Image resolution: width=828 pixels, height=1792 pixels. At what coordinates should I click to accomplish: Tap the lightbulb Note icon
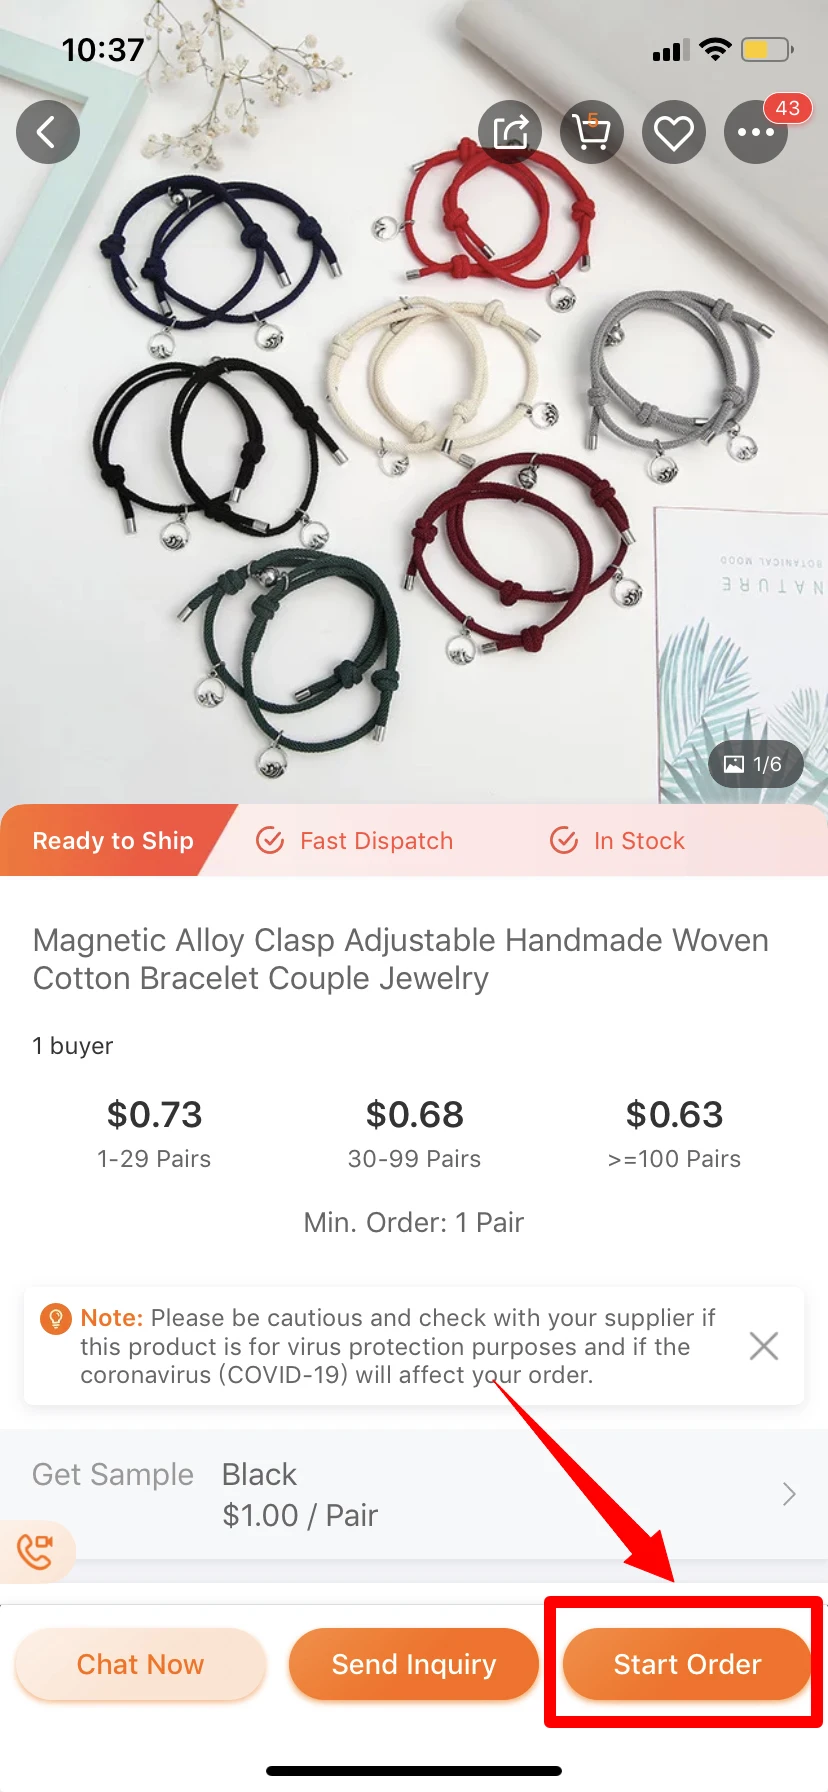click(x=55, y=1318)
